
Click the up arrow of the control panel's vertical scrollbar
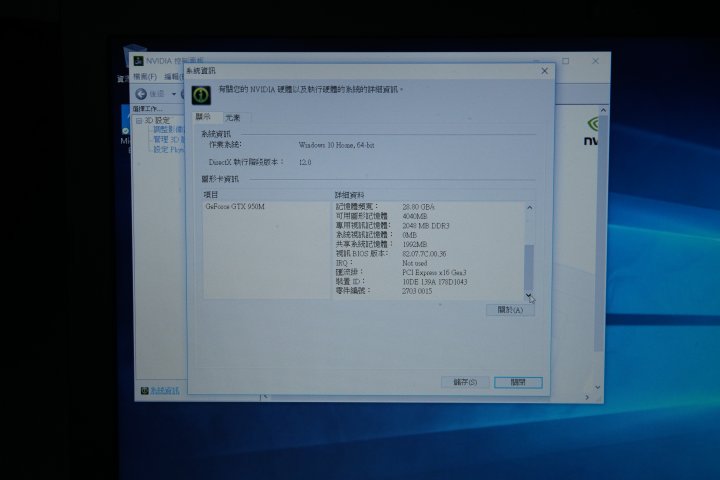(603, 111)
